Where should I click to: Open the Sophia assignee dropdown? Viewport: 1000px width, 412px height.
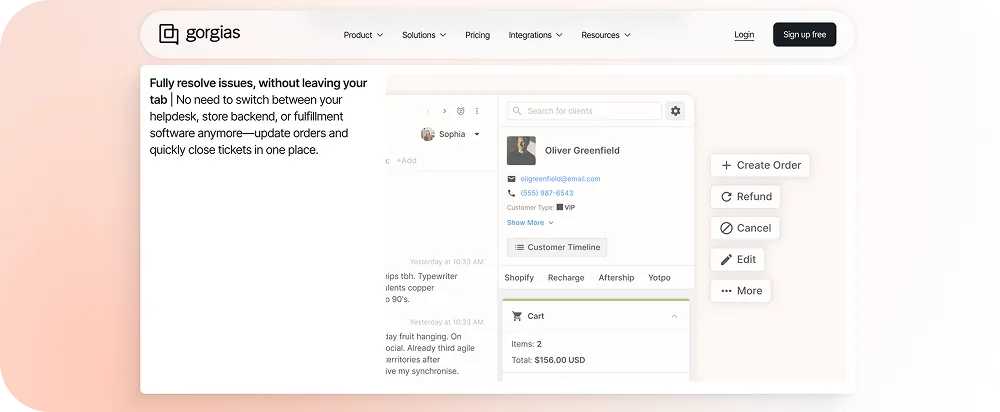click(450, 134)
